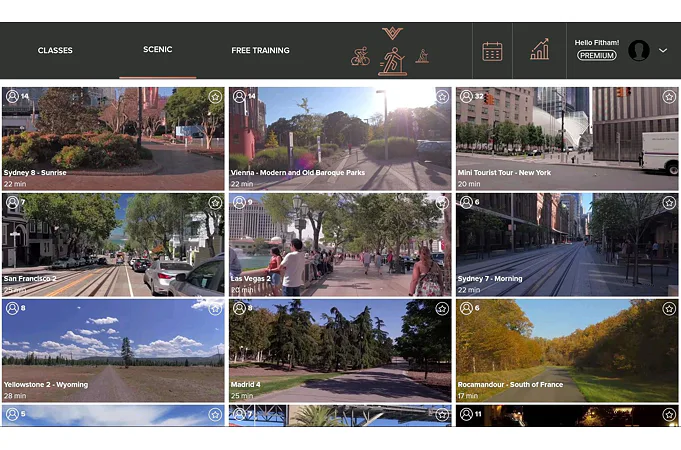Favorite the Sydney 8 - Sunrise video
Viewport: 681px width, 450px height.
point(214,96)
